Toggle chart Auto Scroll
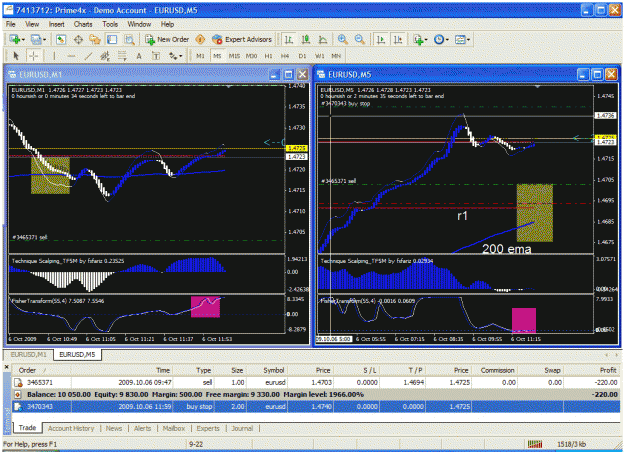The height and width of the screenshot is (452, 625). coord(381,39)
